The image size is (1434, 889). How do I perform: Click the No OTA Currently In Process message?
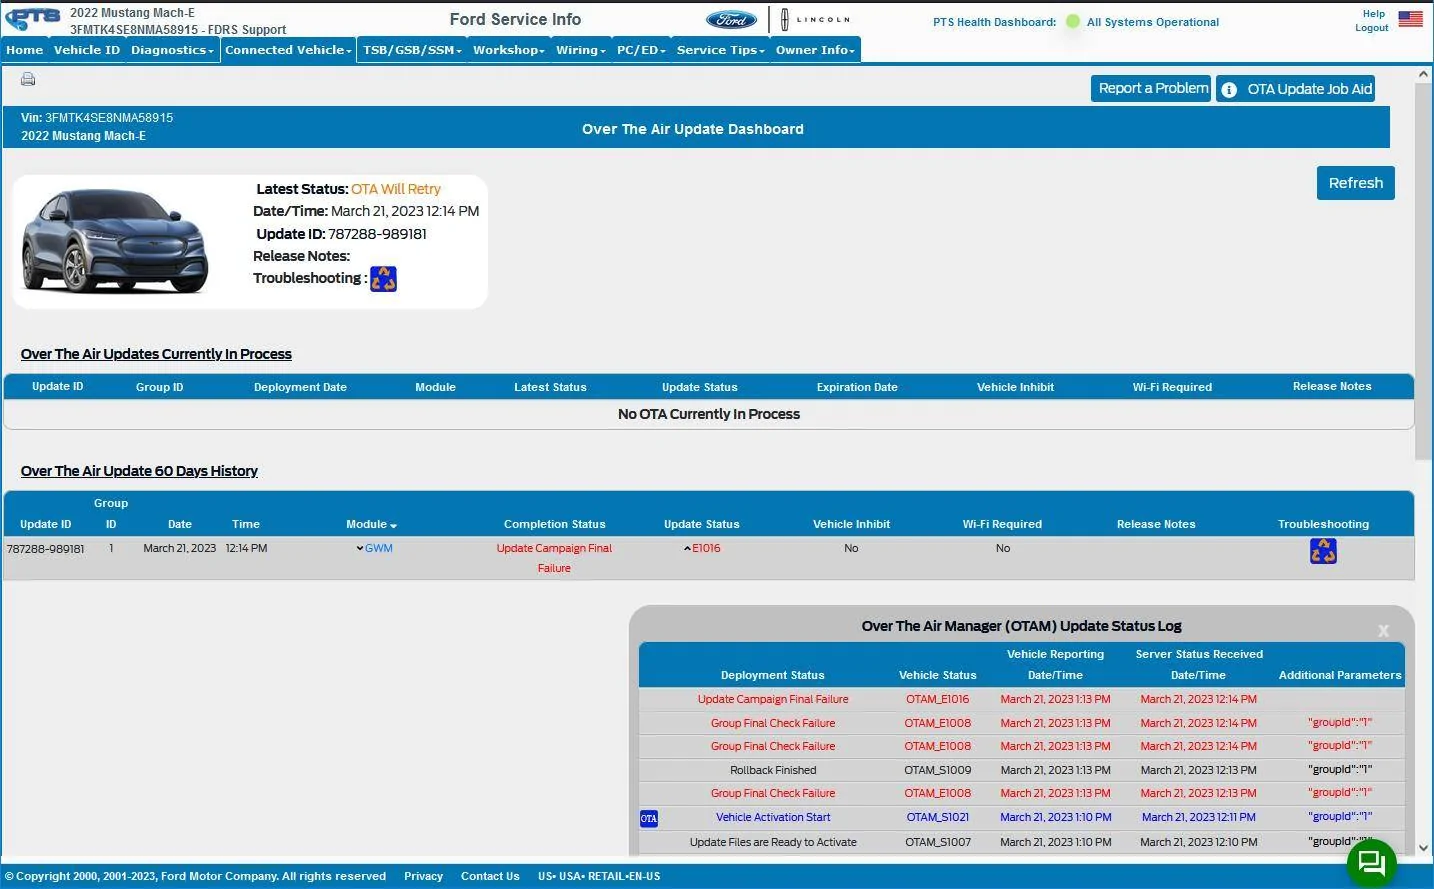coord(709,414)
